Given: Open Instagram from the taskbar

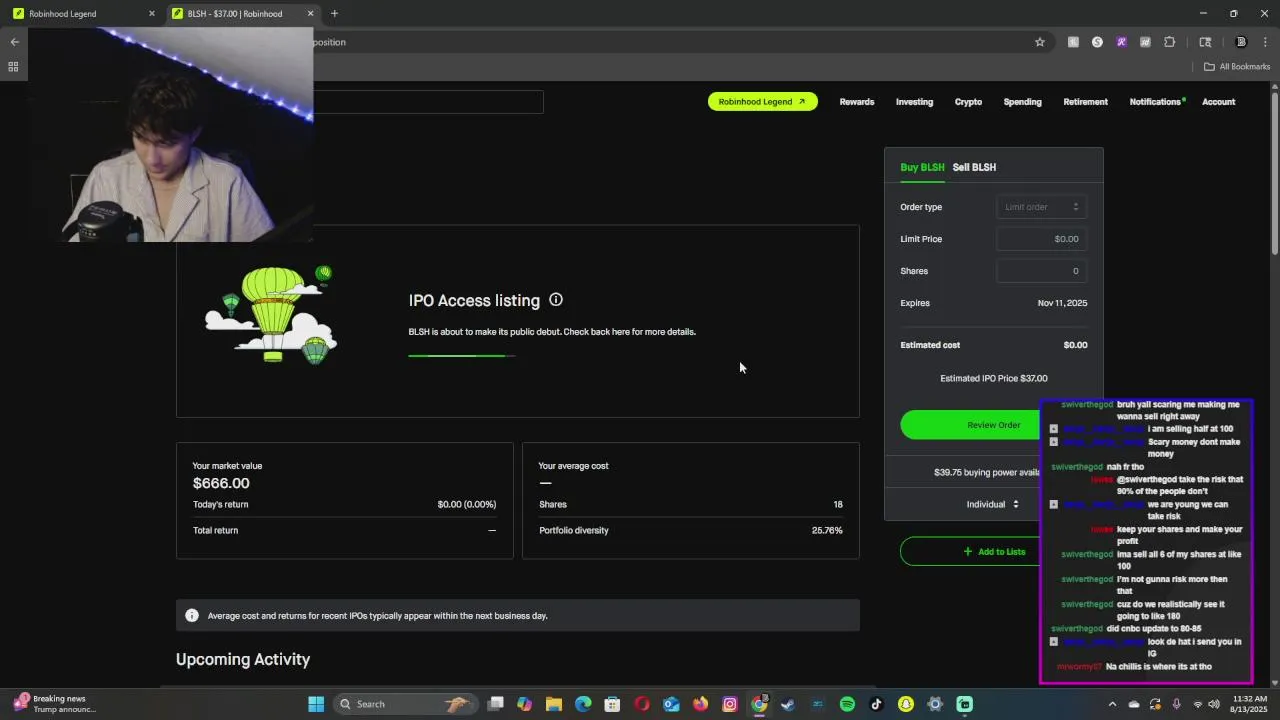Looking at the screenshot, I should pos(730,704).
